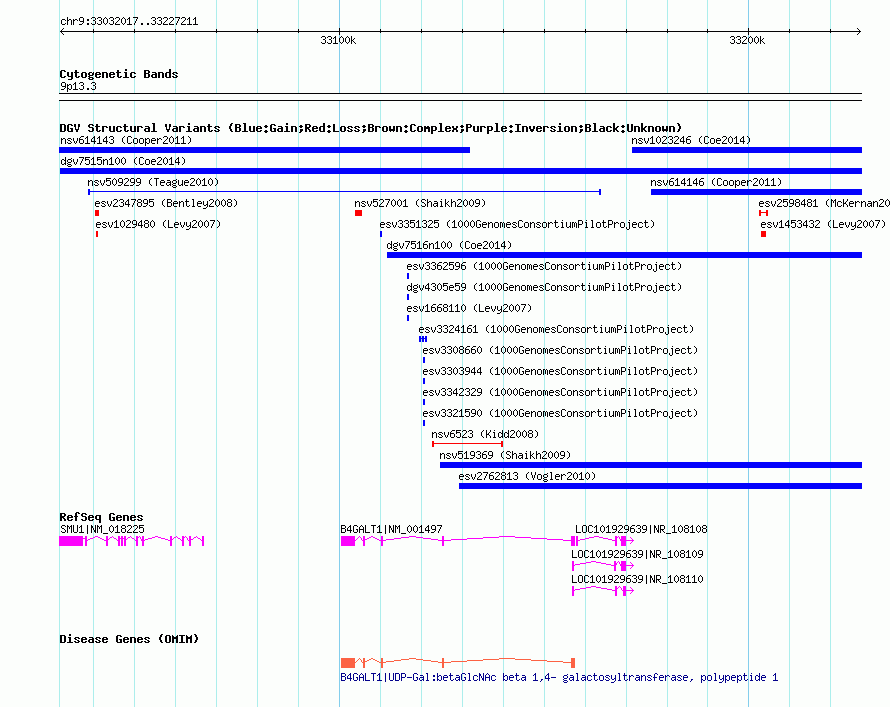Select red loss block under nsv527001

[x=358, y=213]
